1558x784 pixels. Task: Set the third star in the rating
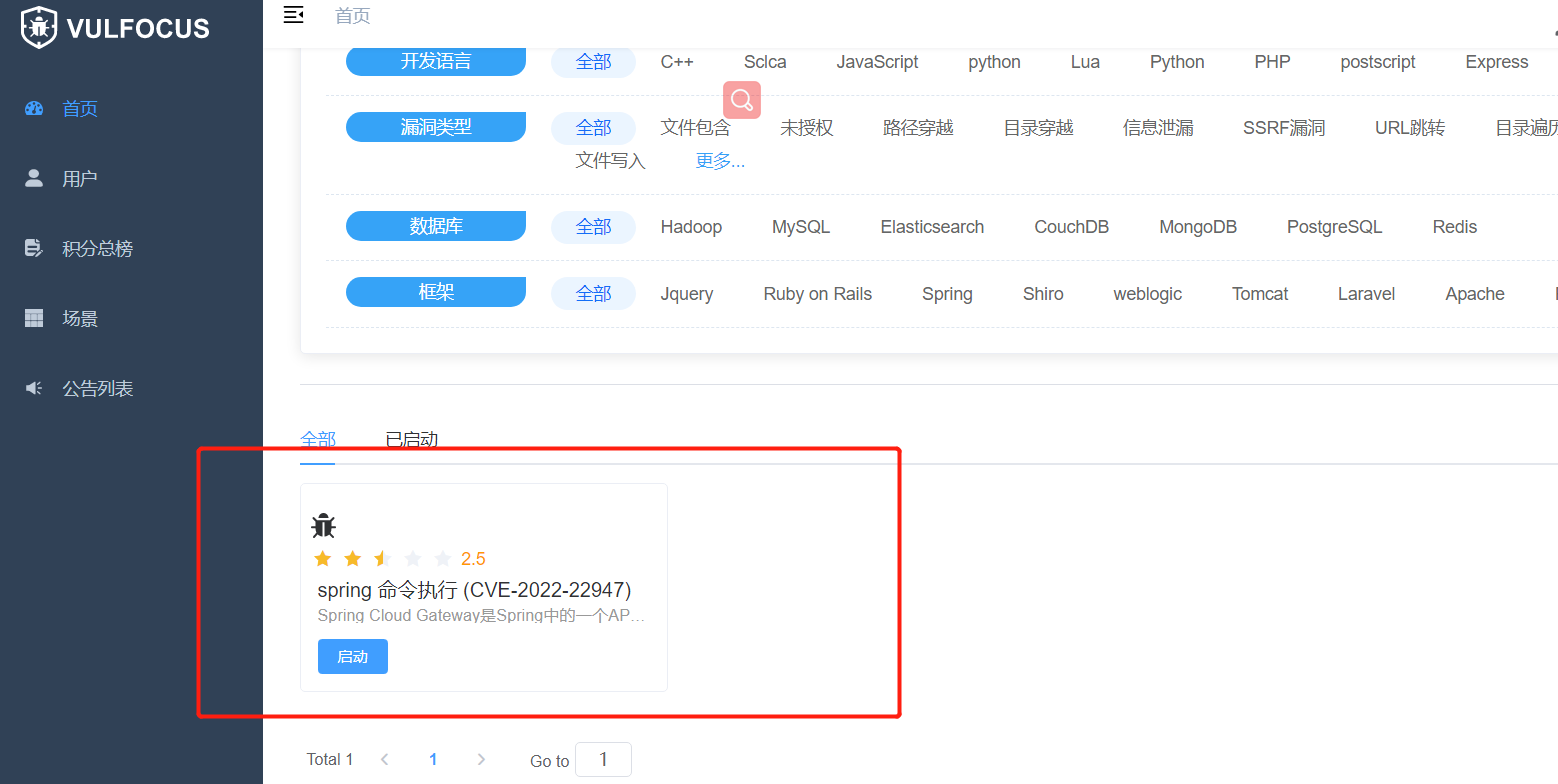coord(381,558)
